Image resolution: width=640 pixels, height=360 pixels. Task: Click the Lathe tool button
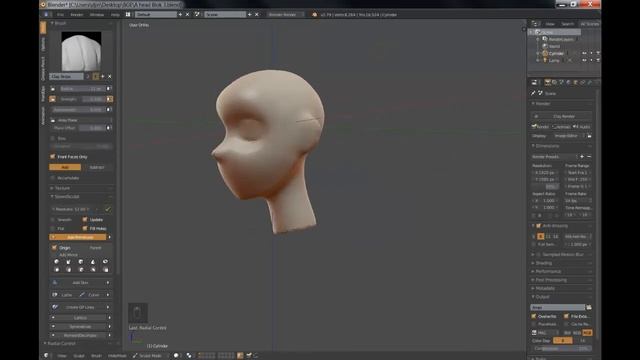(64, 295)
